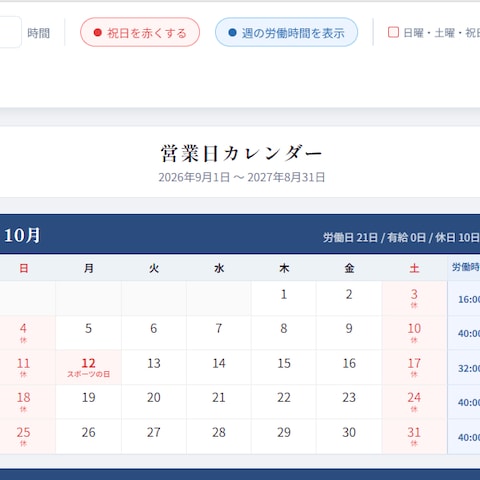Screen dimensions: 480x480
Task: Click the 月 Monday column header
Action: coord(88,268)
